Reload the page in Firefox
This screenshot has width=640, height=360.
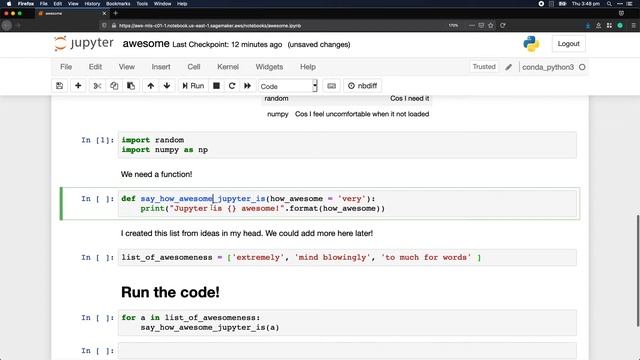coord(503,25)
